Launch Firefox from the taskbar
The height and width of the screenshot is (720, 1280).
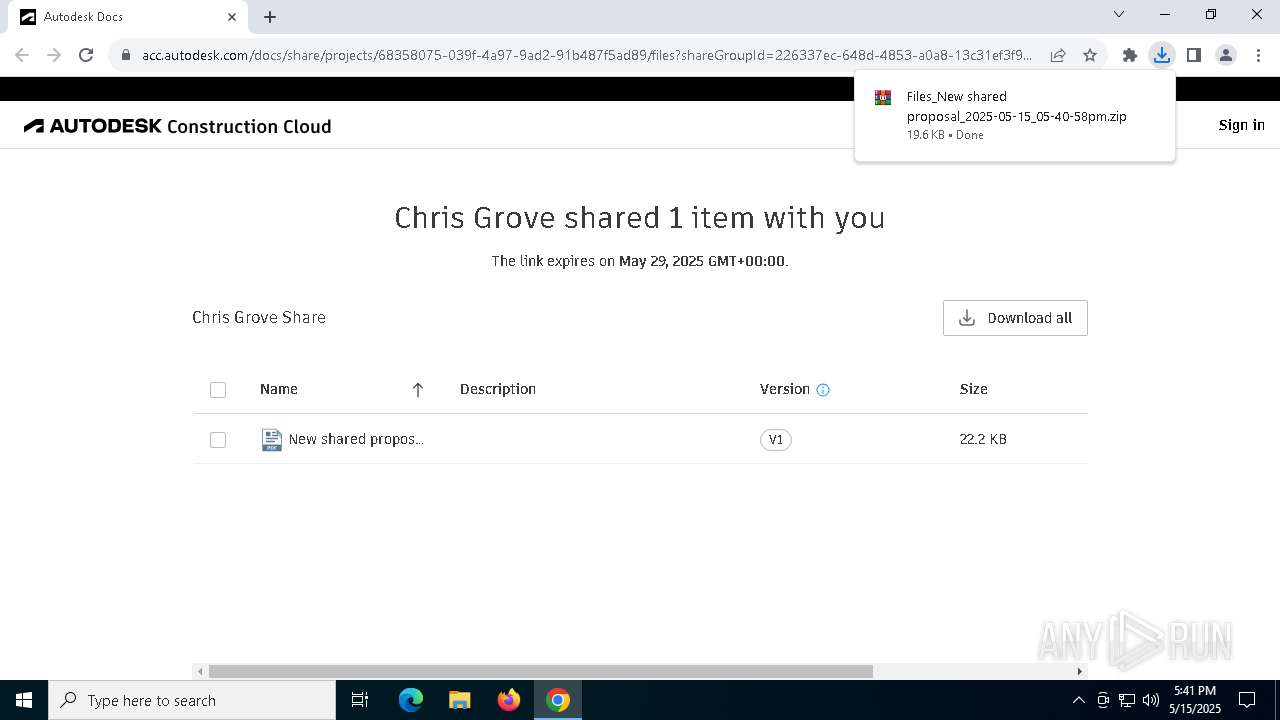coord(509,700)
